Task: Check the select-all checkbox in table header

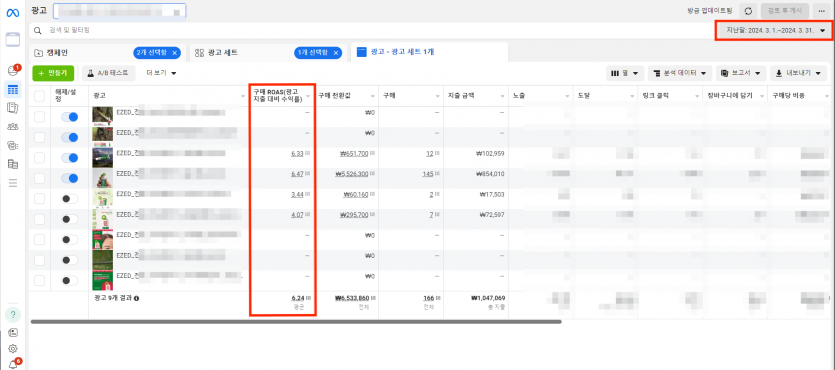Action: point(40,96)
